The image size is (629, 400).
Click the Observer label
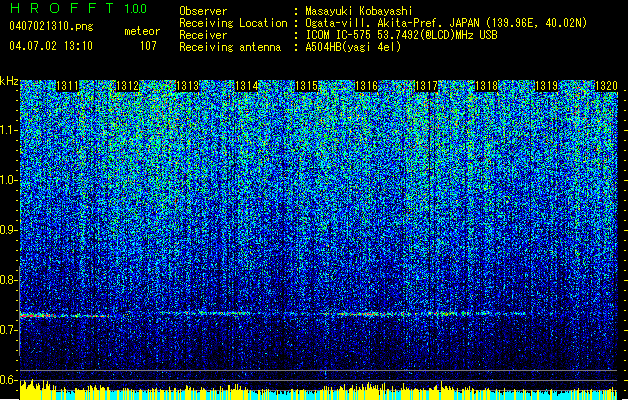coord(203,11)
